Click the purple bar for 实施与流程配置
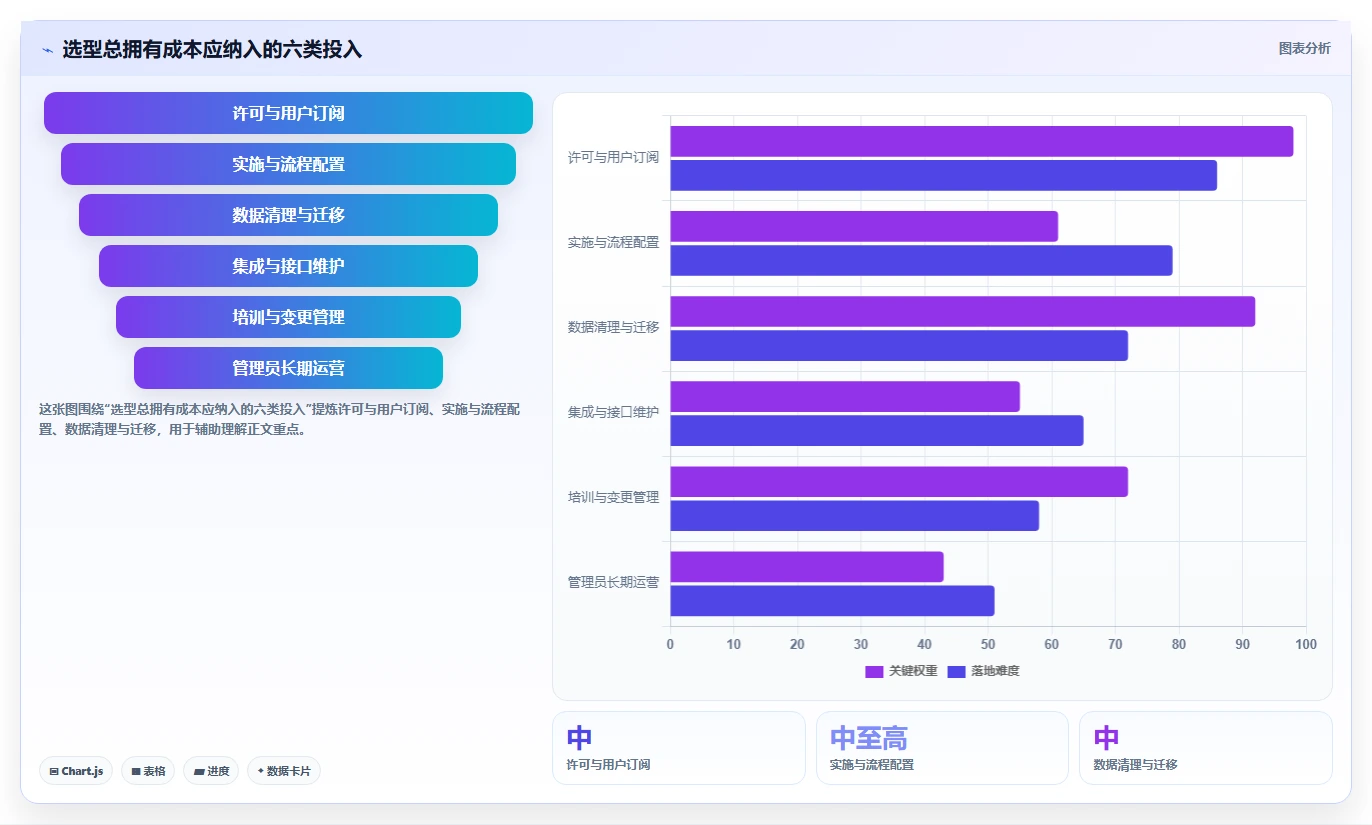Screen dimensions: 1372x825 (864, 226)
